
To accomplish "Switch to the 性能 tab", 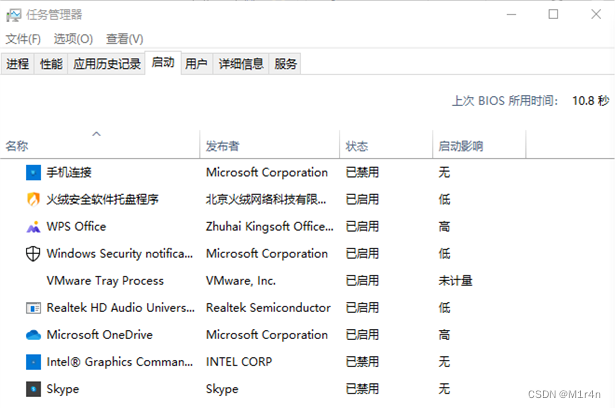I will pos(51,64).
